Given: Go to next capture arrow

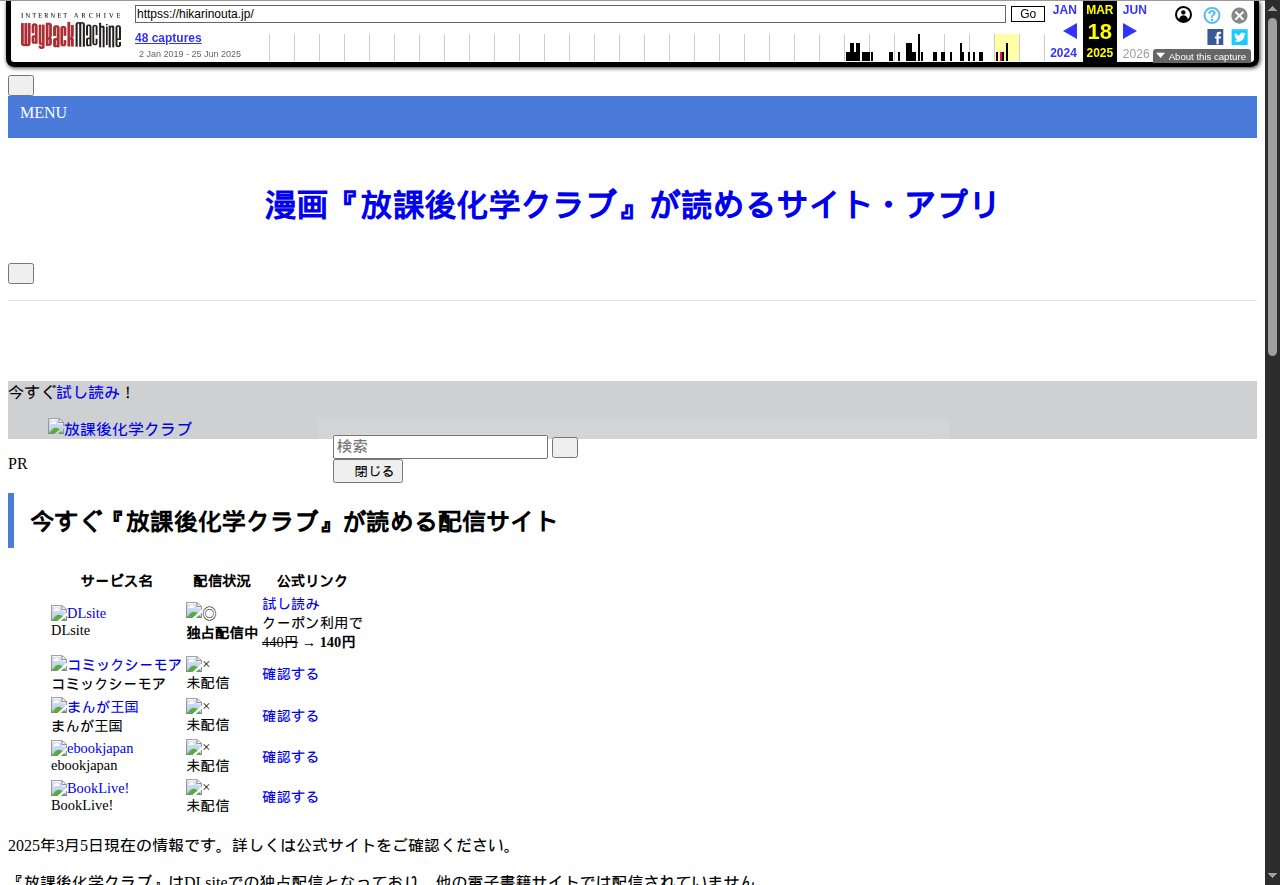Looking at the screenshot, I should (x=1130, y=31).
